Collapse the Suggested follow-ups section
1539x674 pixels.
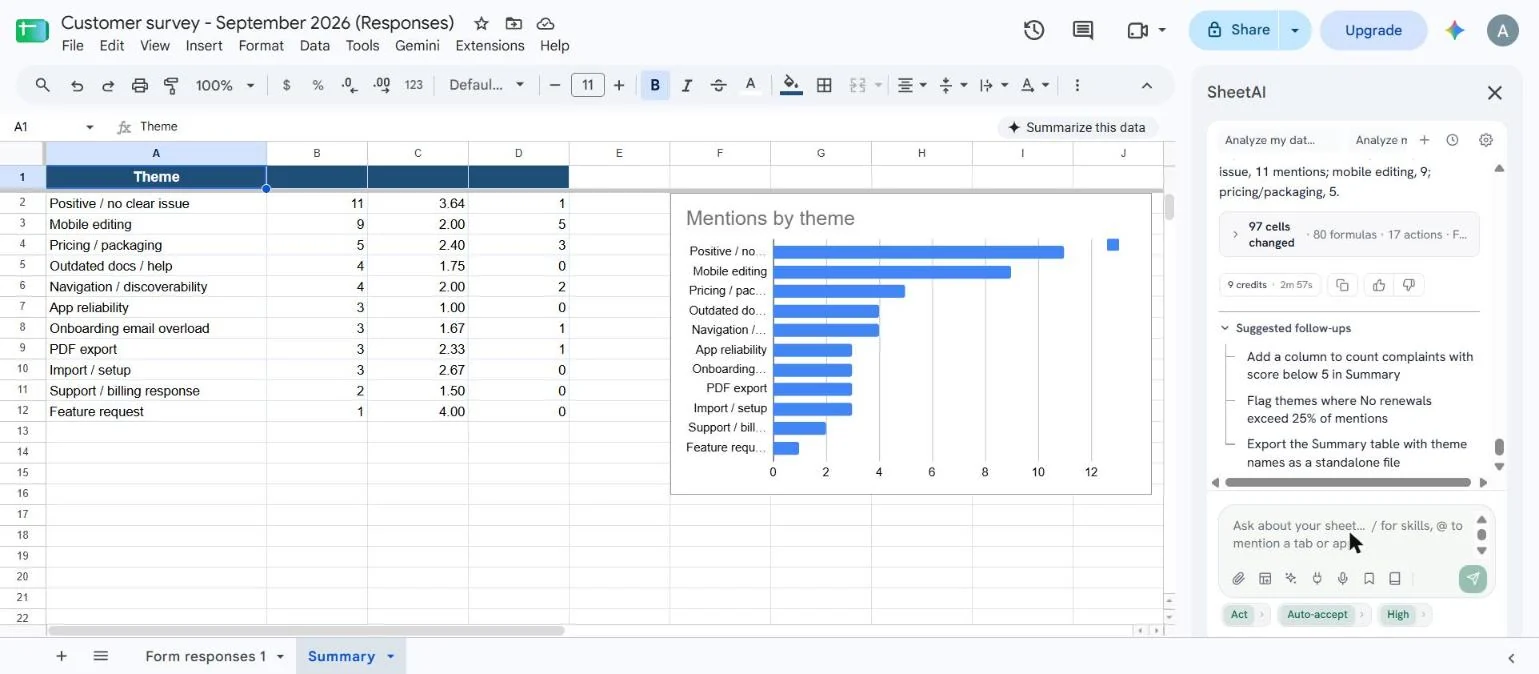(x=1285, y=328)
